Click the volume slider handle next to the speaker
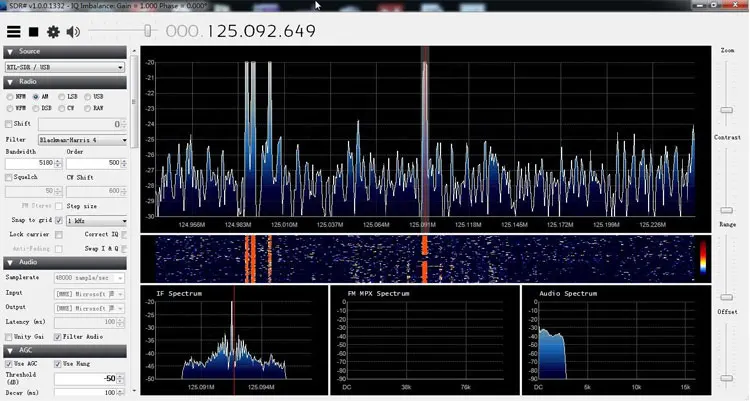The image size is (750, 401). [x=148, y=31]
